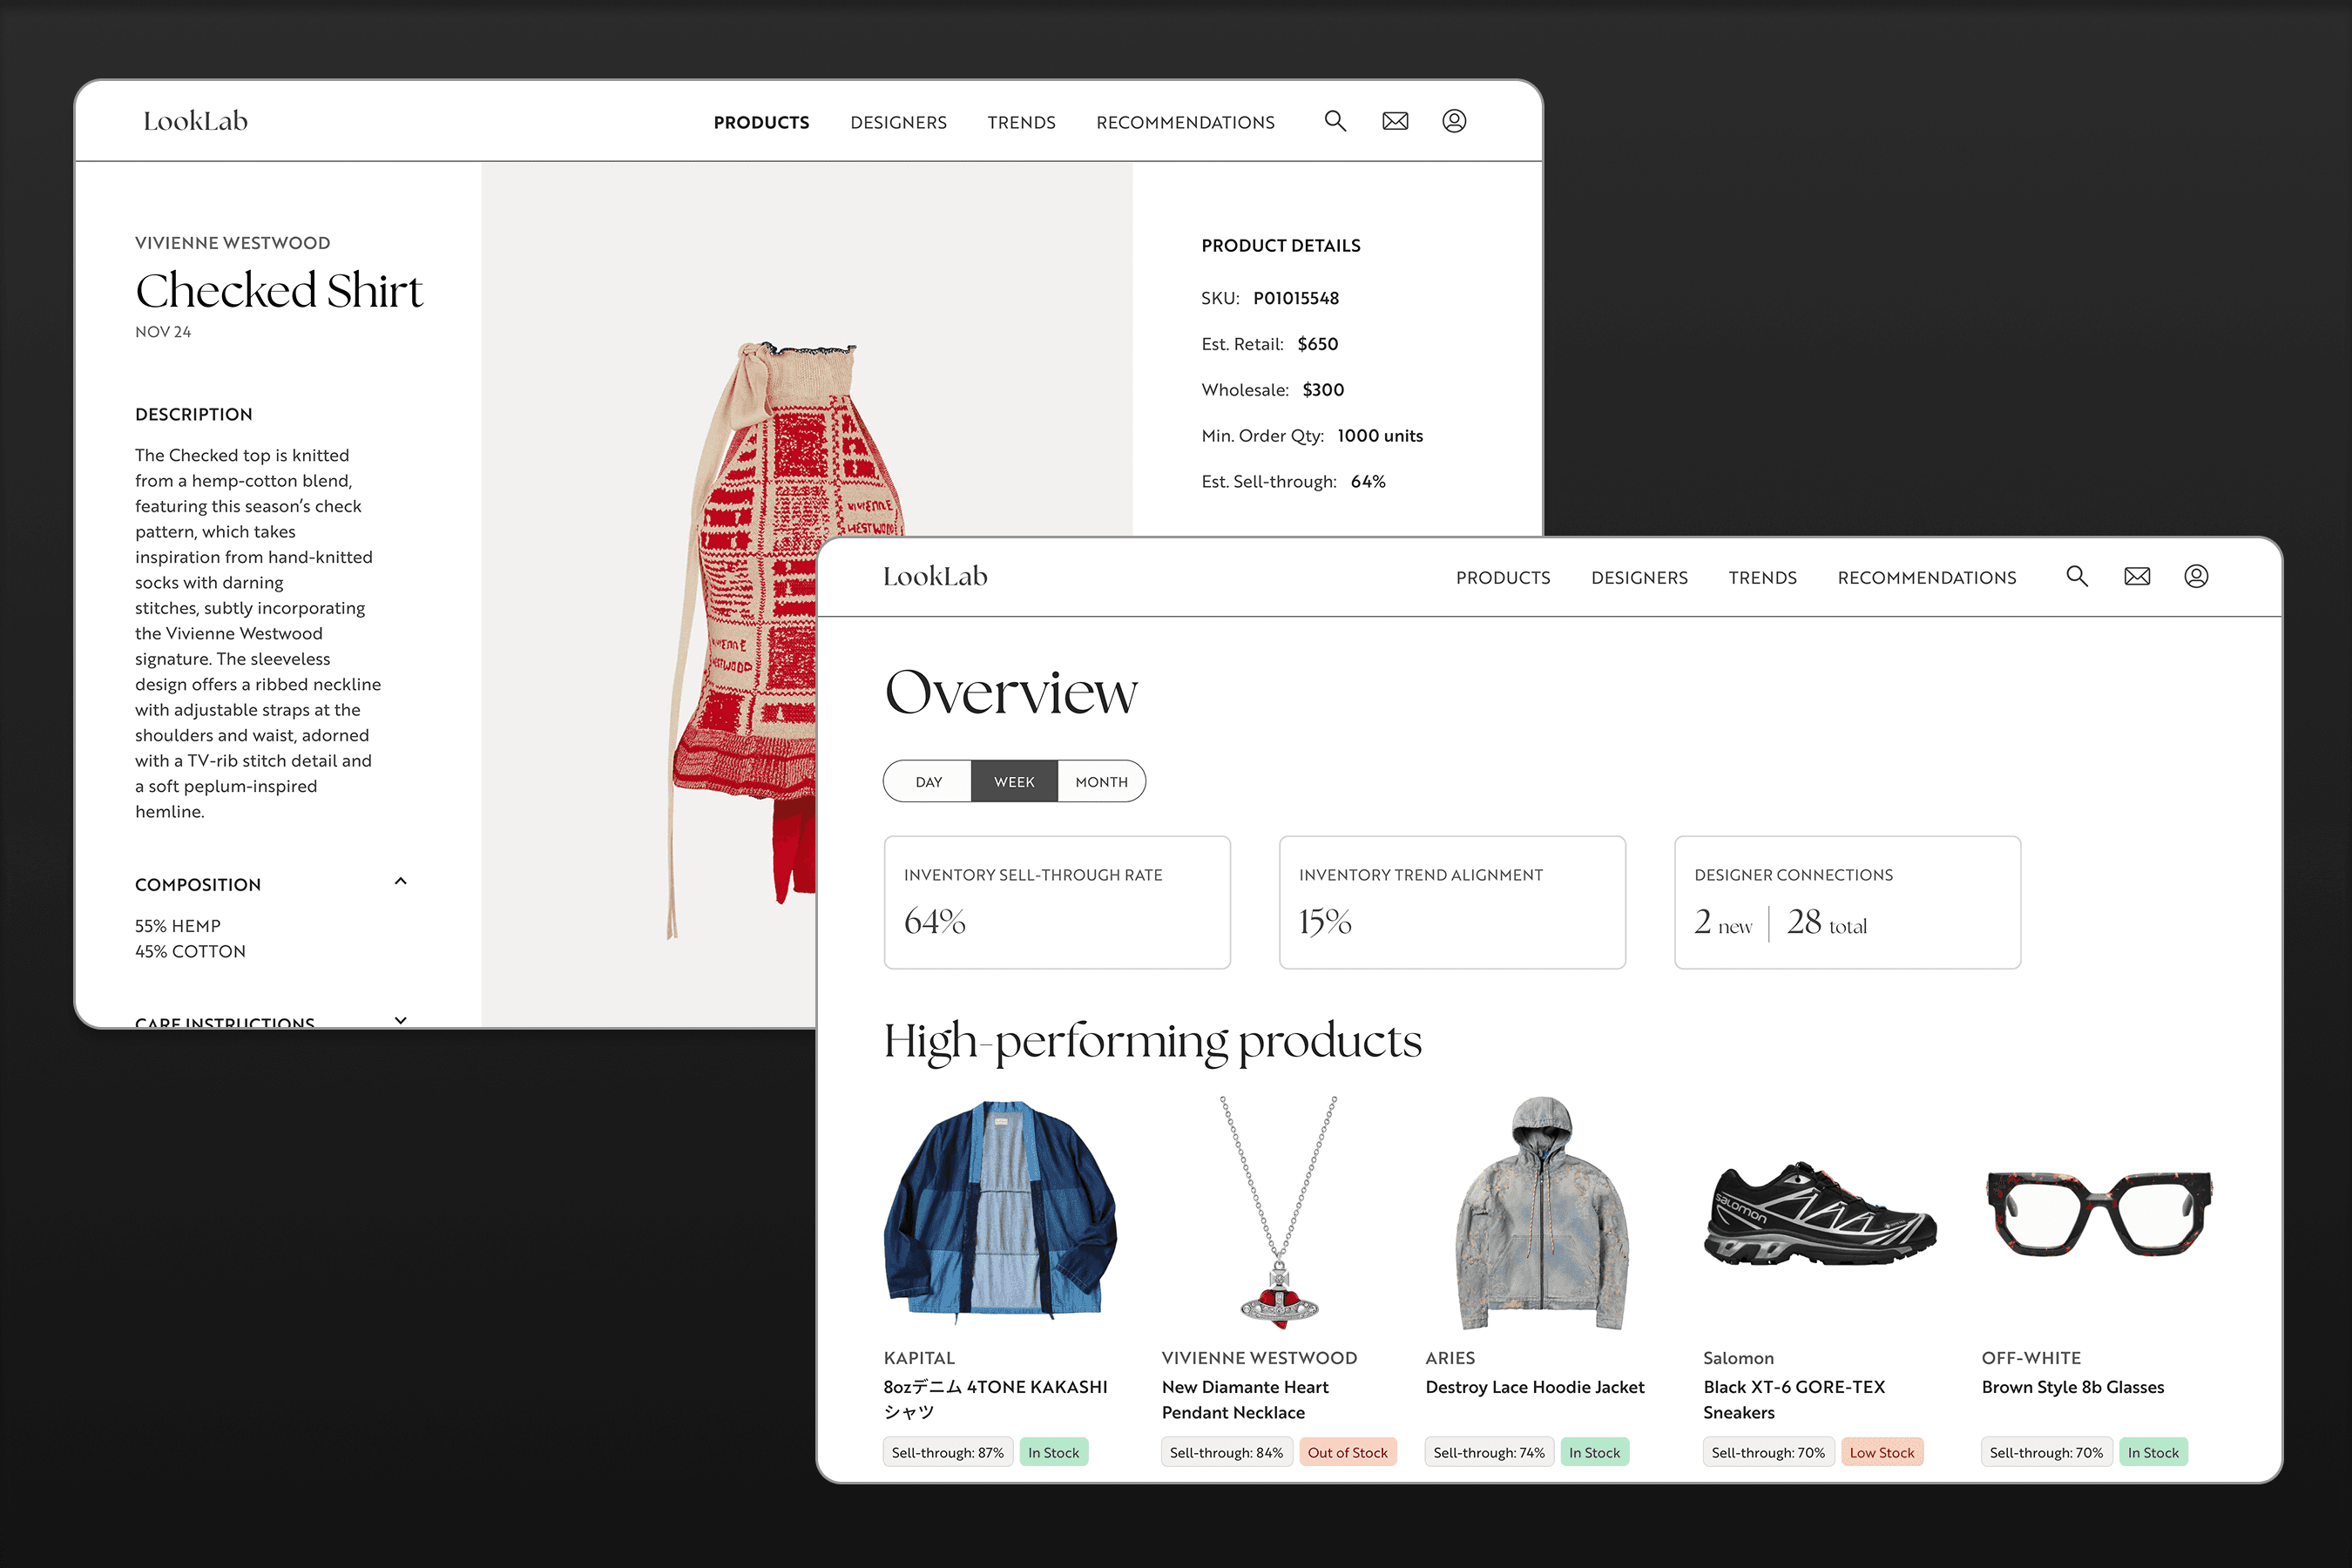
Task: Click the account icon on the Checked Shirt page
Action: (x=1454, y=121)
